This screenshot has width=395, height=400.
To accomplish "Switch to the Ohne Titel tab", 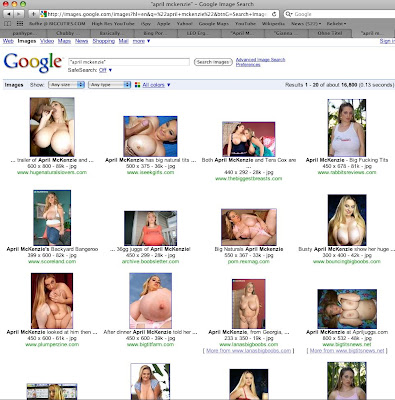I will 330,33.
